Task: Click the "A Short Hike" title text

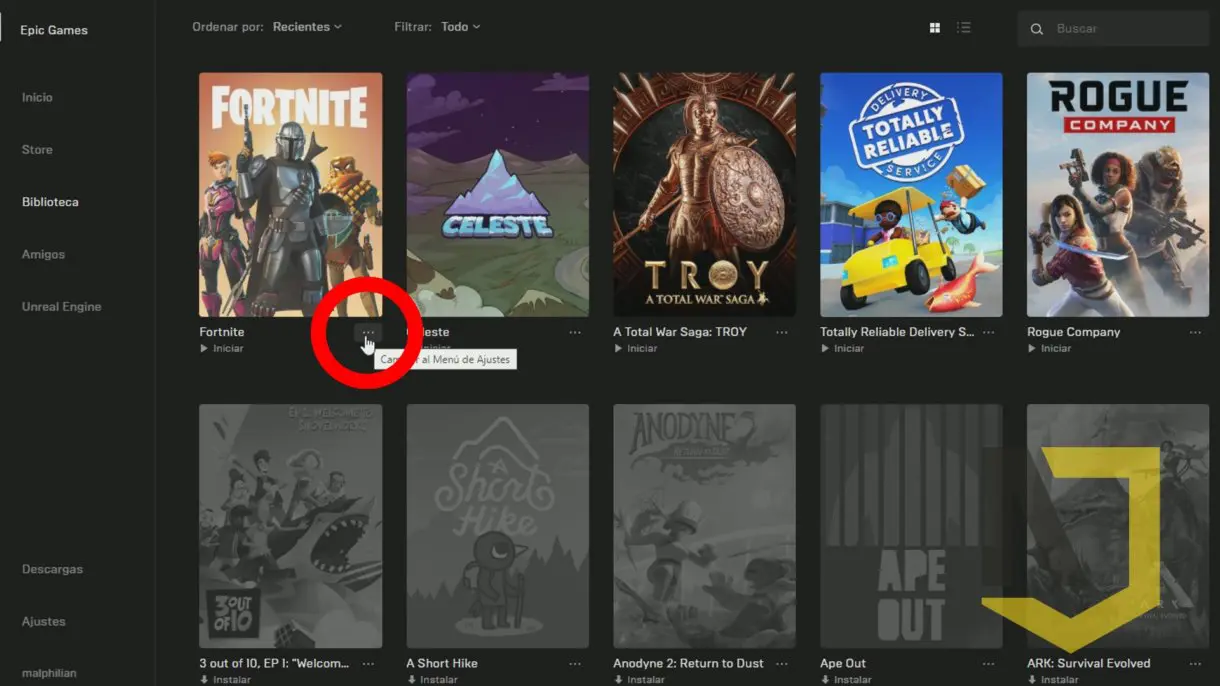Action: tap(442, 663)
